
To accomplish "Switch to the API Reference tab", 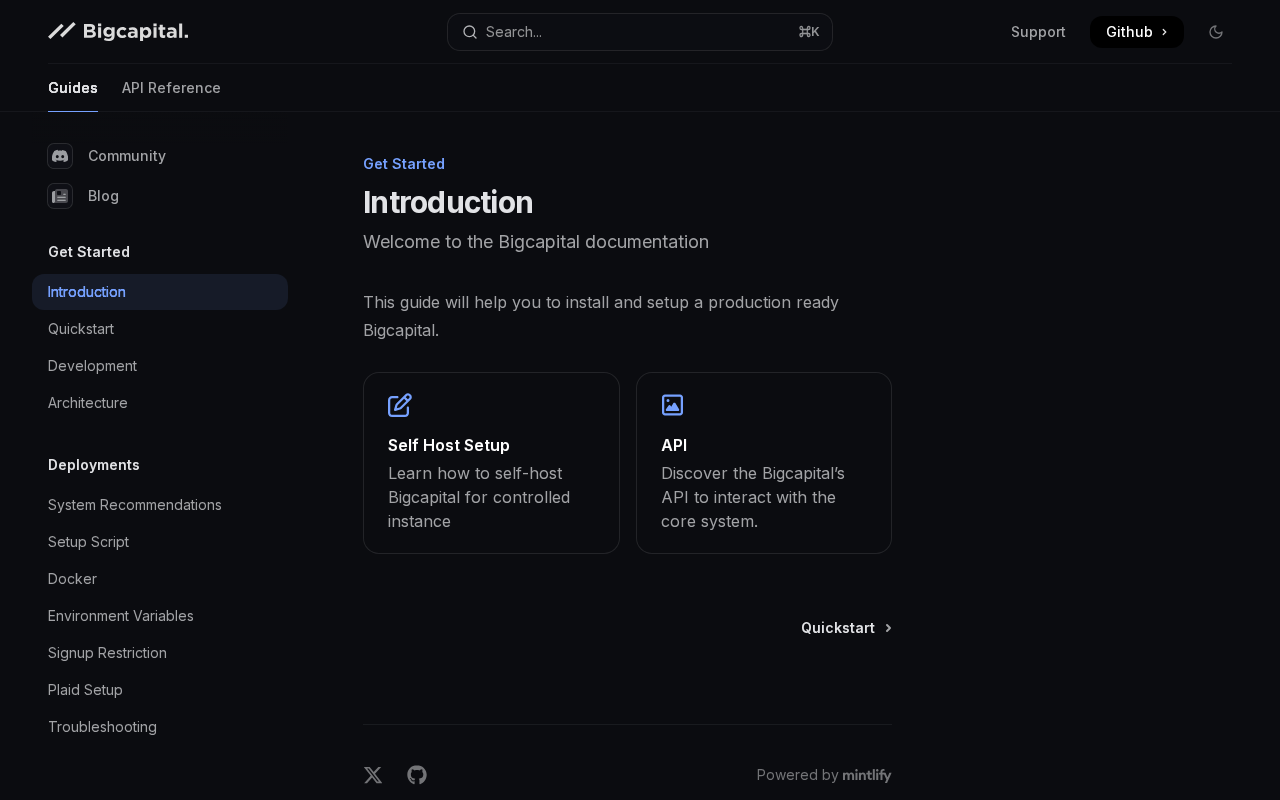I will [x=171, y=88].
